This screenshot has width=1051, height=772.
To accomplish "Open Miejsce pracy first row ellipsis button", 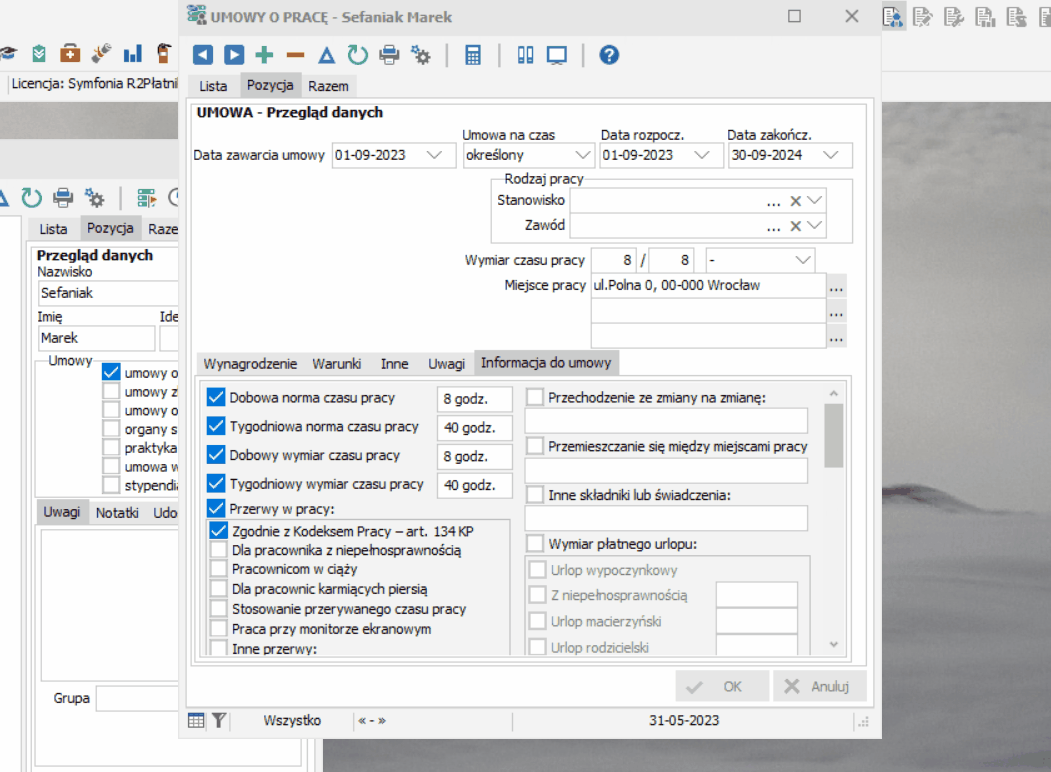I will [836, 287].
